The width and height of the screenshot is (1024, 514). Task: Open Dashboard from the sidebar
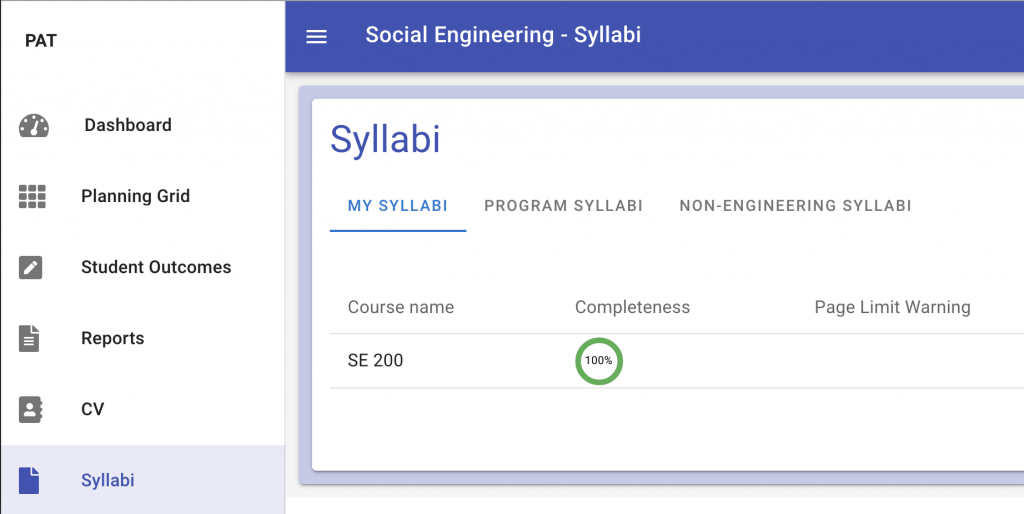[x=127, y=125]
